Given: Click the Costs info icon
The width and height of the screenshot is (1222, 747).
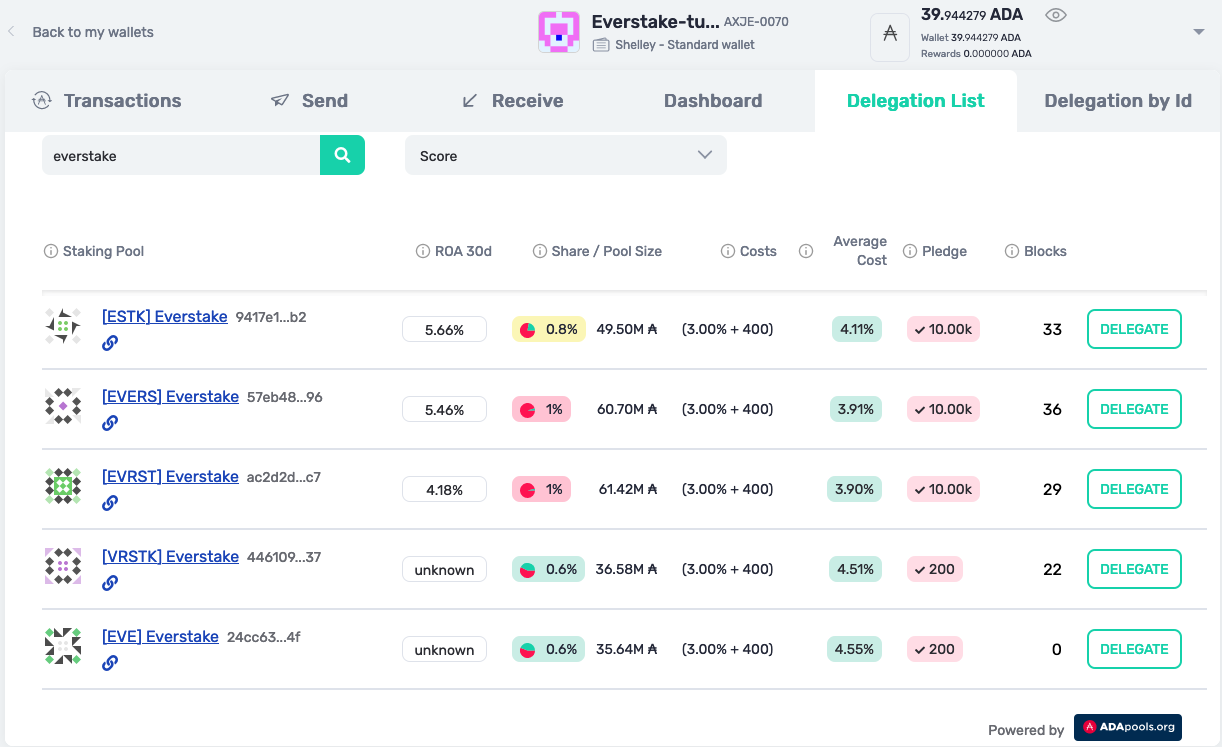Looking at the screenshot, I should 728,251.
